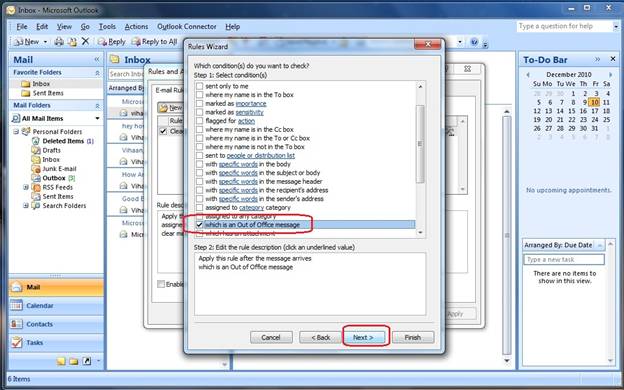Click the sensitivity link
624x390 pixels.
pos(250,112)
